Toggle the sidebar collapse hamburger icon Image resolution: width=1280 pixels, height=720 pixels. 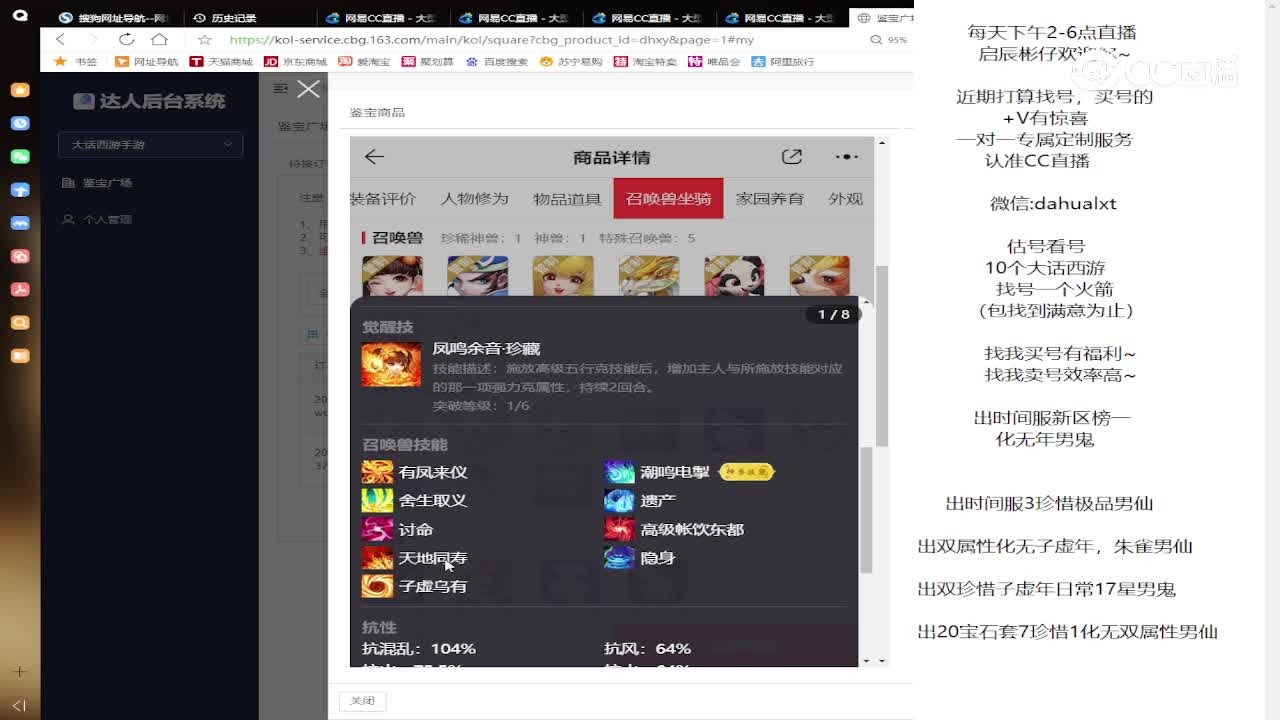pyautogui.click(x=281, y=88)
